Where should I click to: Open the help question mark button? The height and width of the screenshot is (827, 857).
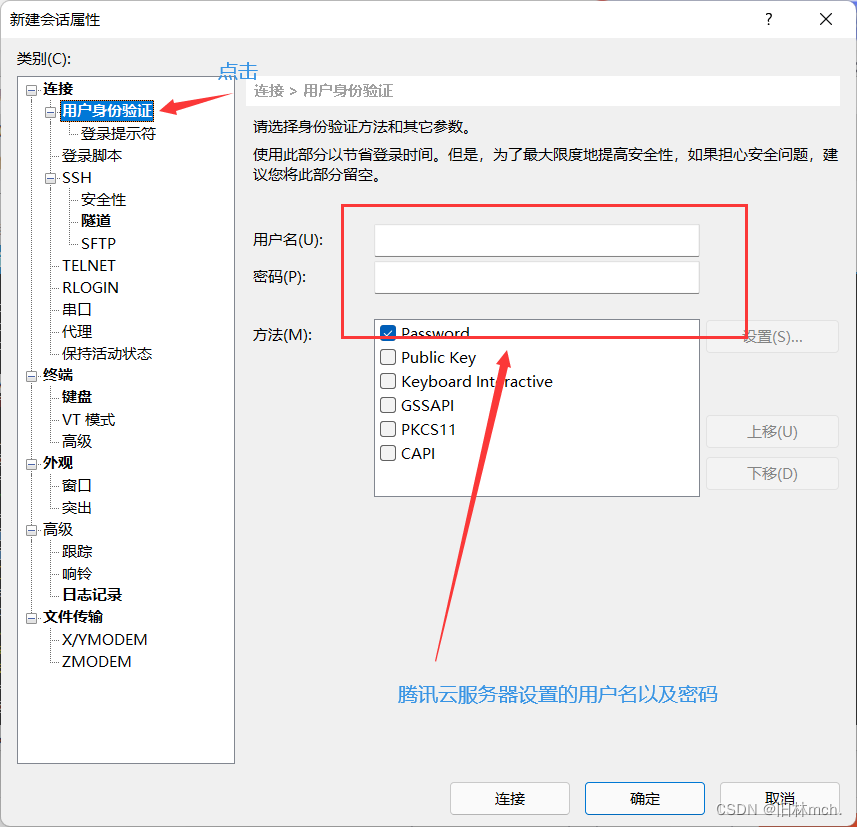pyautogui.click(x=769, y=20)
